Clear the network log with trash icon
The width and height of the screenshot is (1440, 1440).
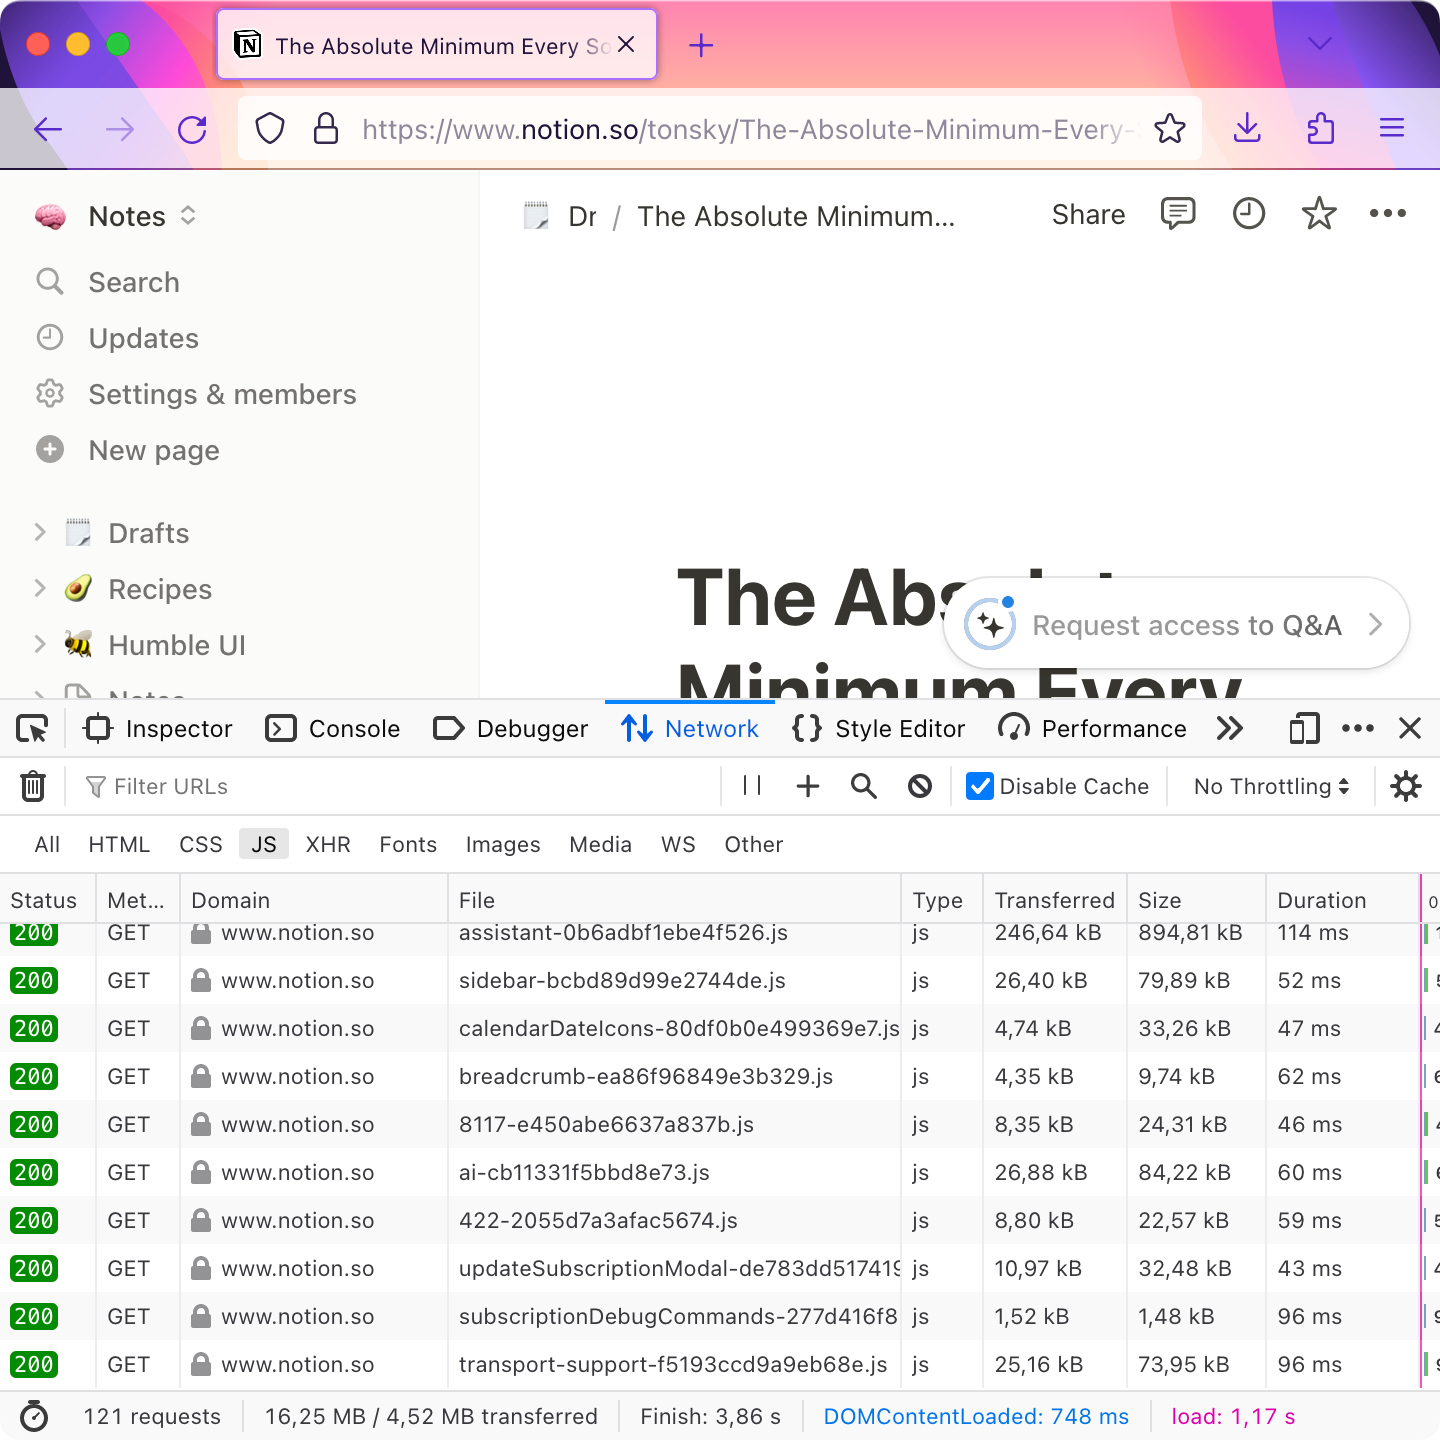(33, 787)
